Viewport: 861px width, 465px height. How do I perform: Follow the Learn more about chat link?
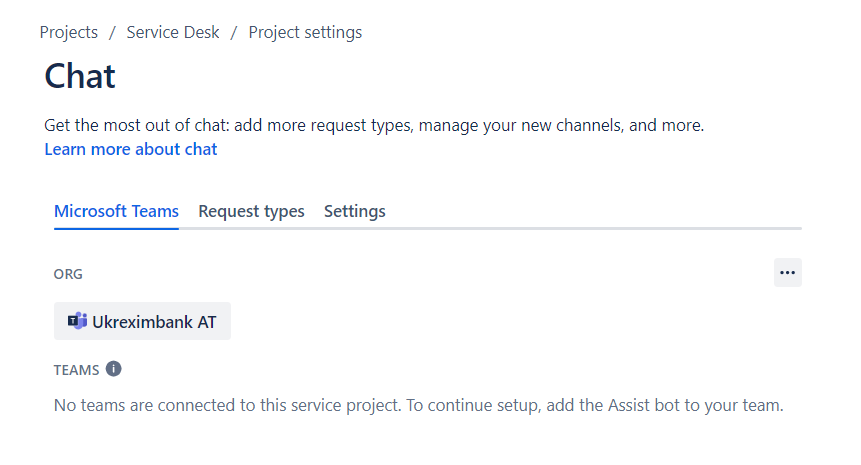[130, 149]
